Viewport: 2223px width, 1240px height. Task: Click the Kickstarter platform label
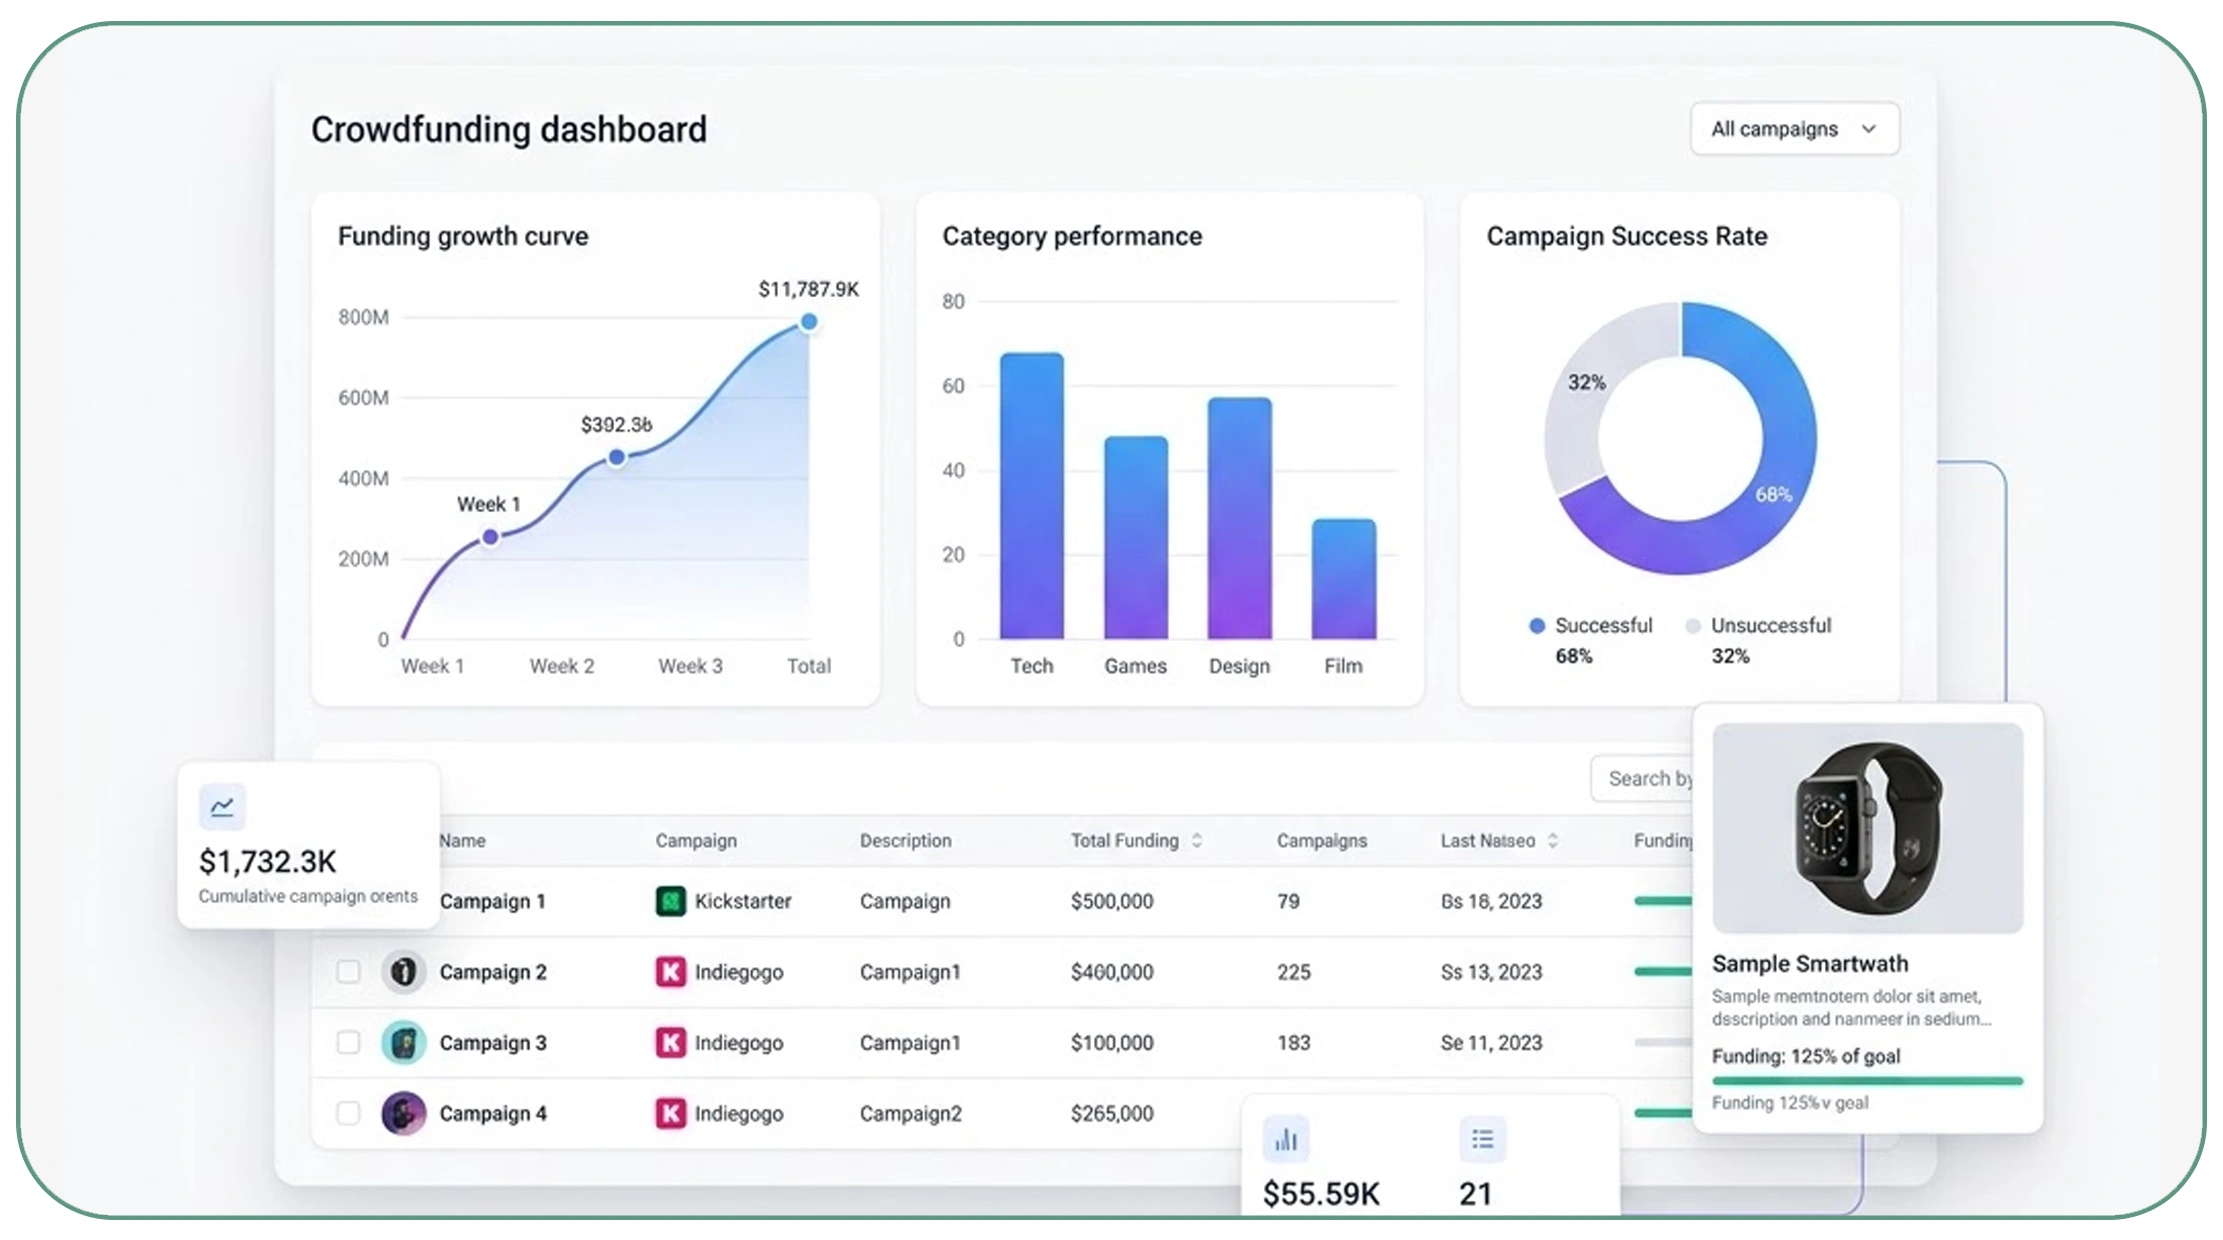(x=743, y=901)
